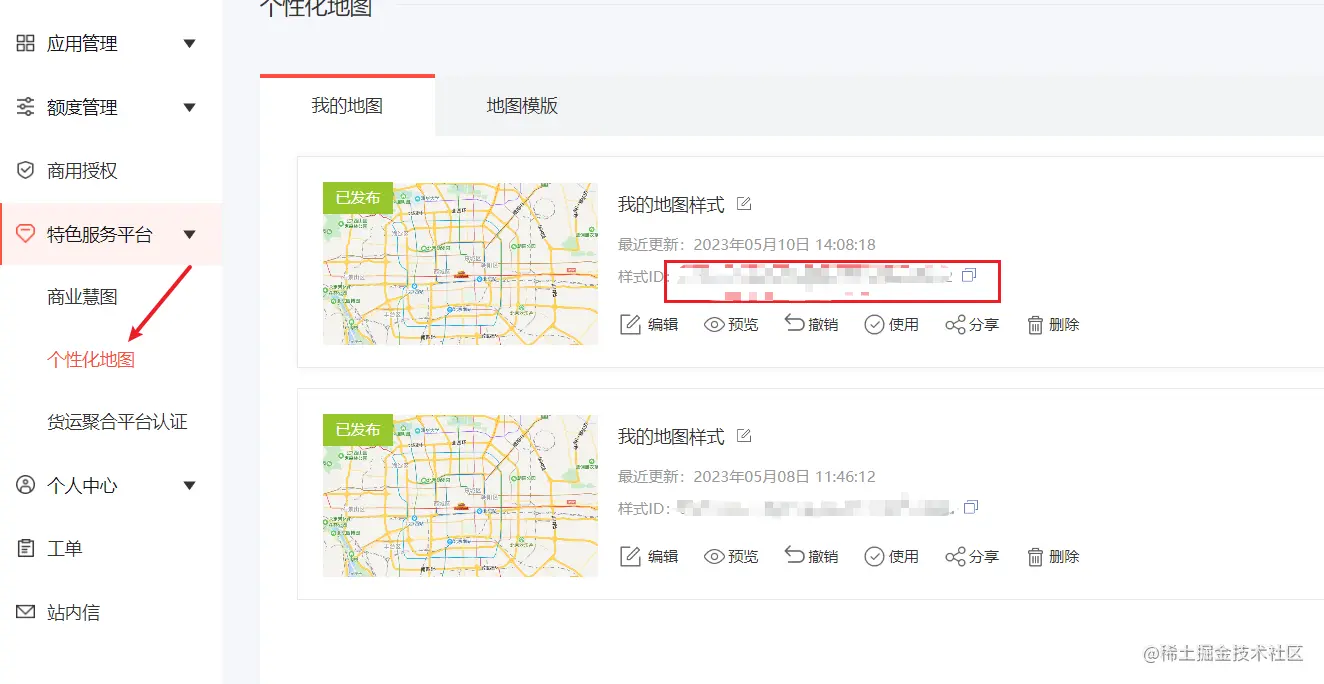Screen dimensions: 1324x684
Task: Open 商业慧图 in the sidebar
Action: click(x=82, y=297)
